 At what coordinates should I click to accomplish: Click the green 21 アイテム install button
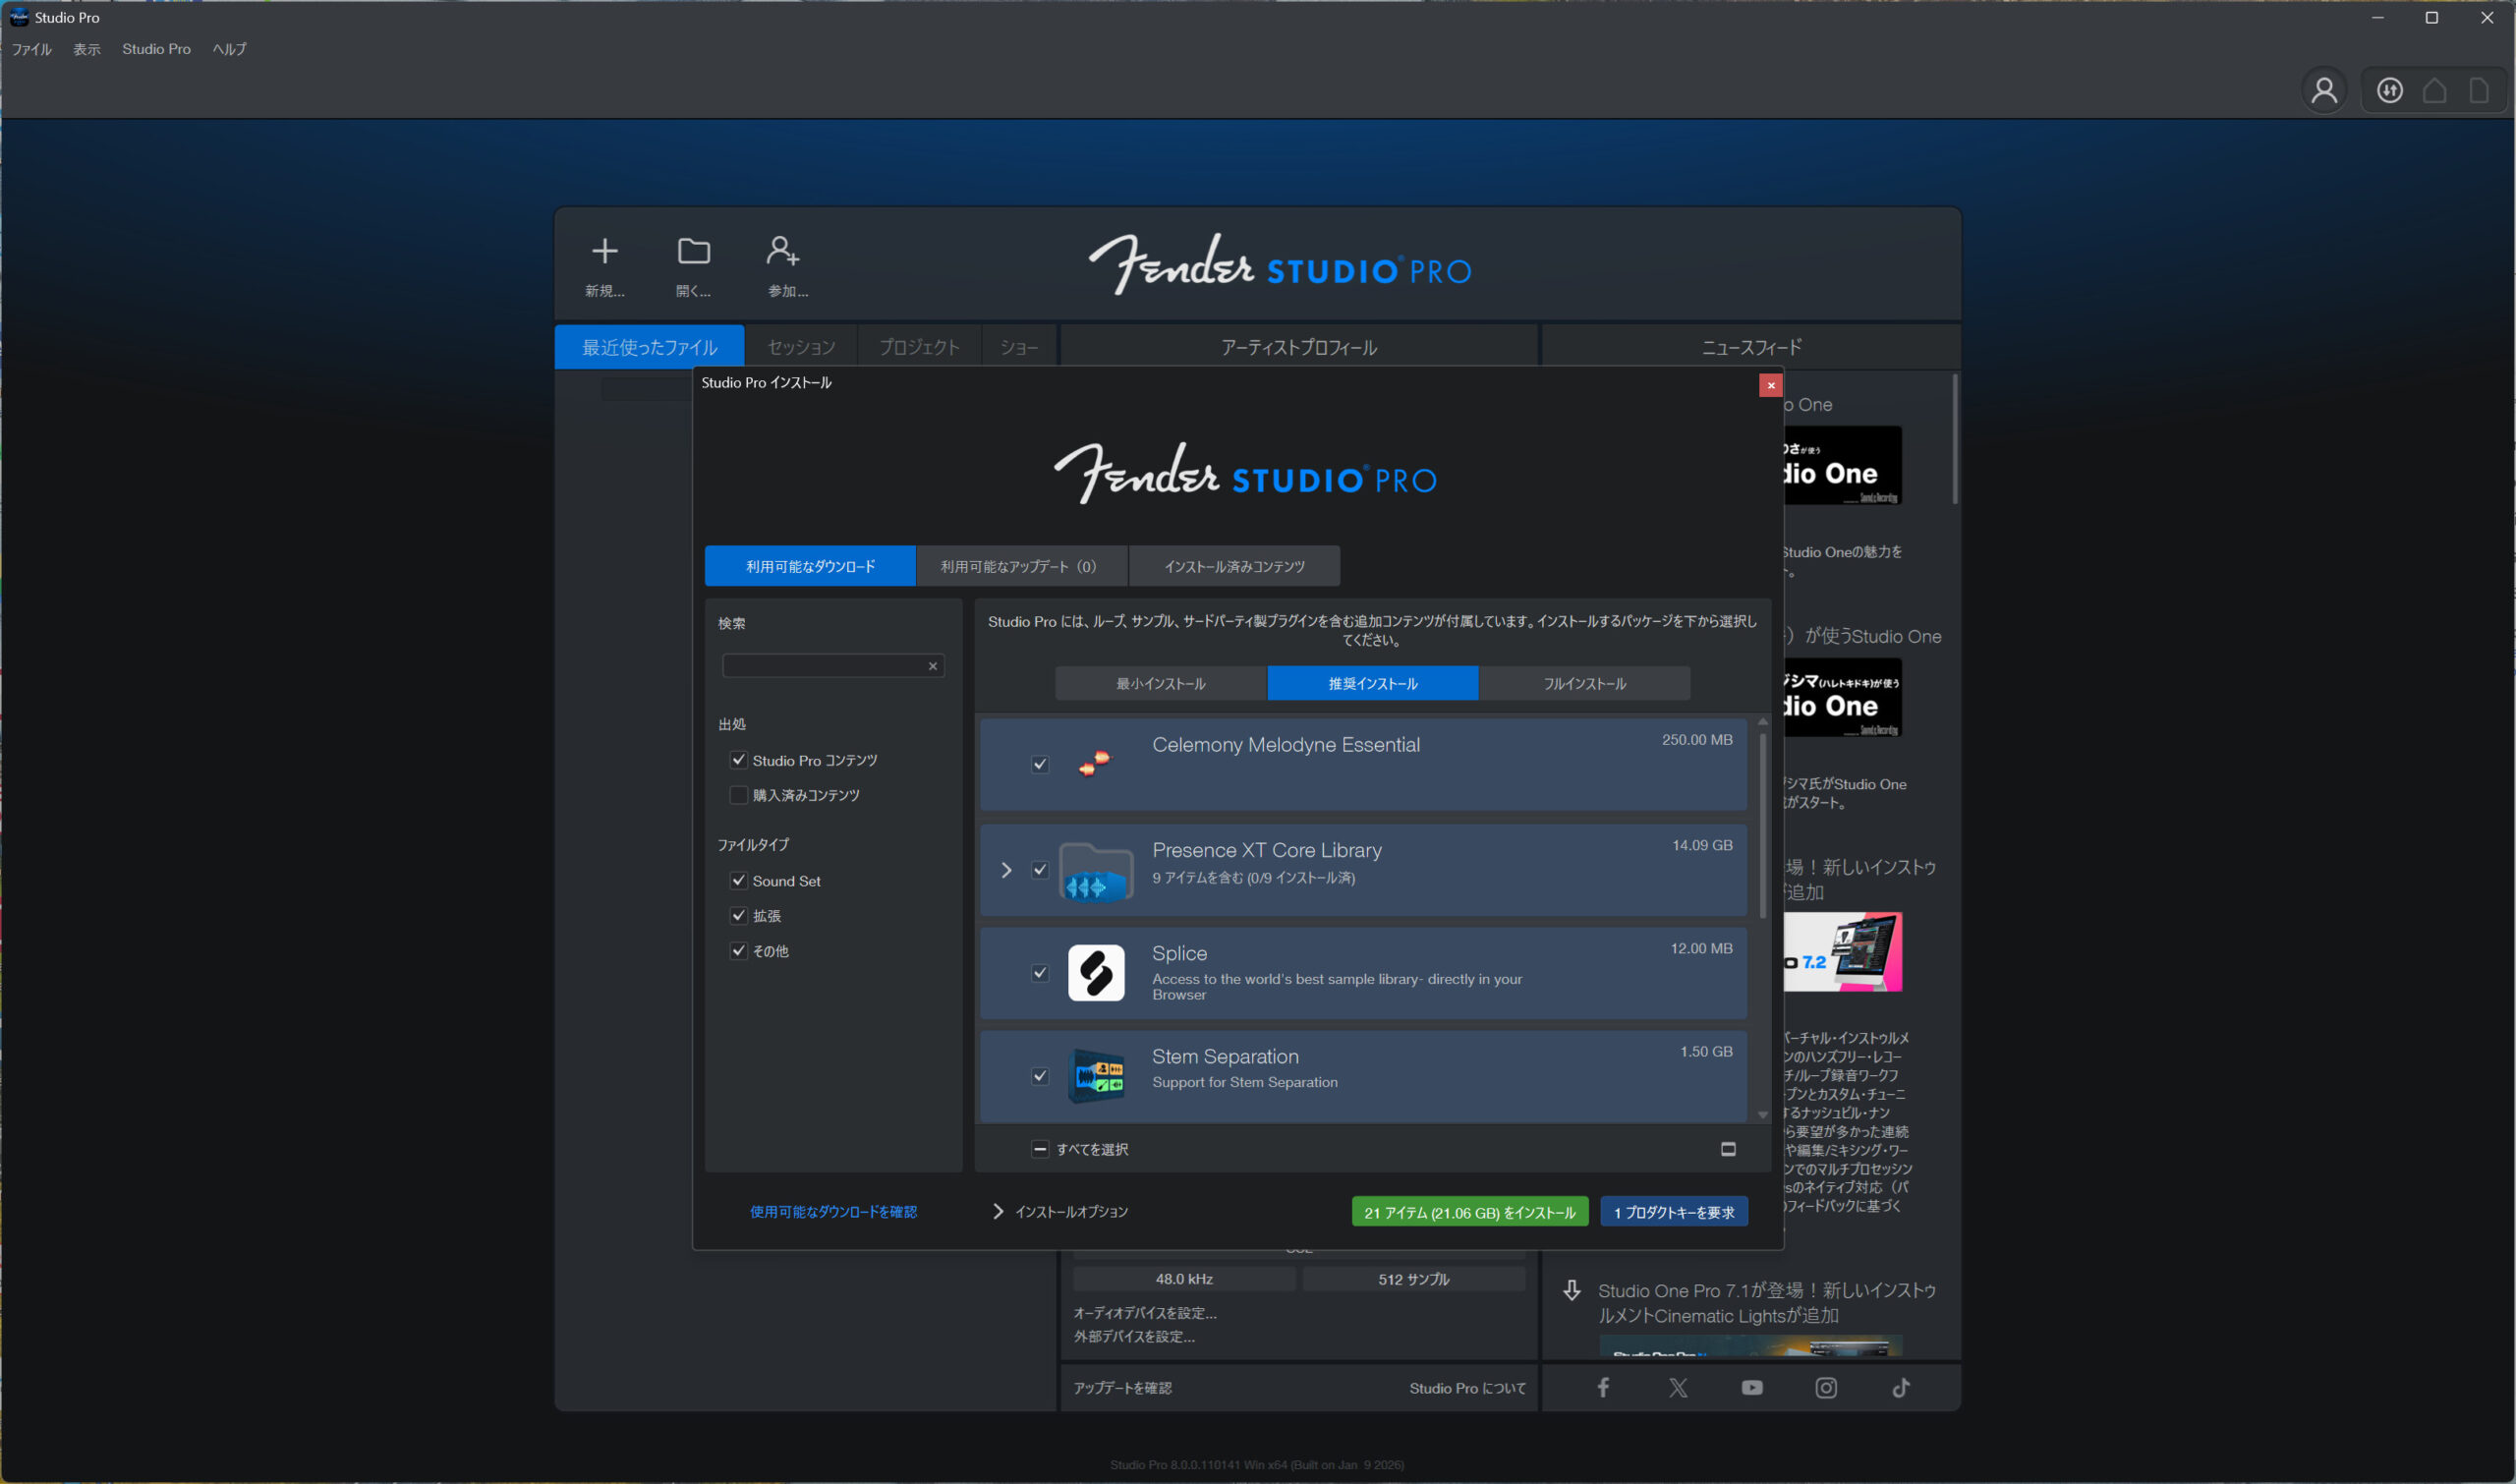pos(1469,1212)
